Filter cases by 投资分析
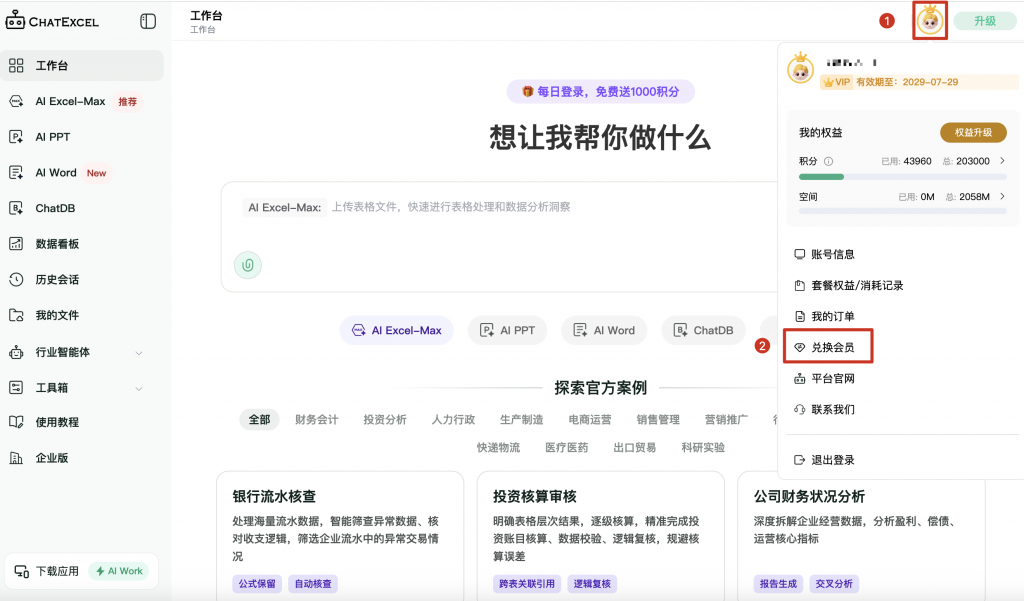This screenshot has height=601, width=1024. tap(385, 419)
